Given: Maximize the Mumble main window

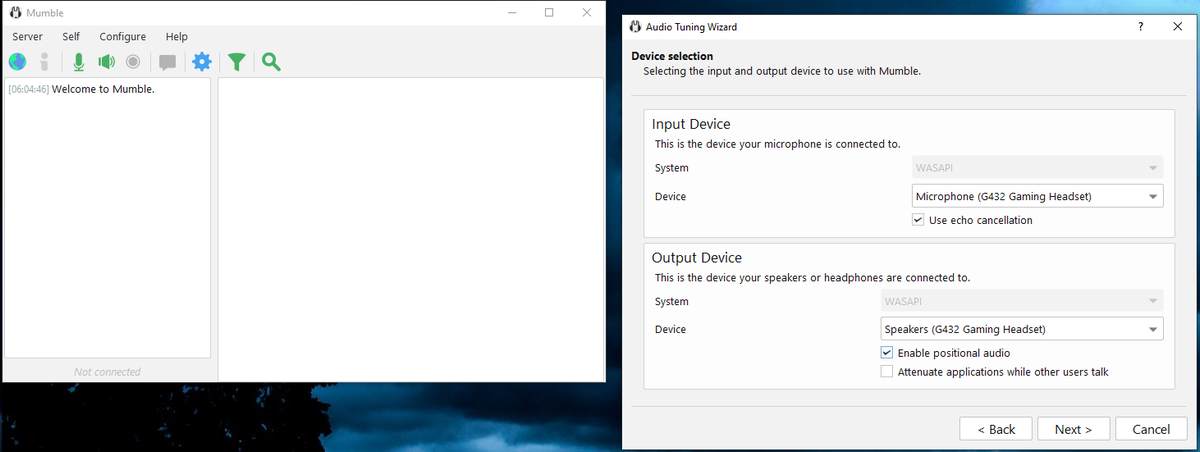Looking at the screenshot, I should tap(549, 13).
